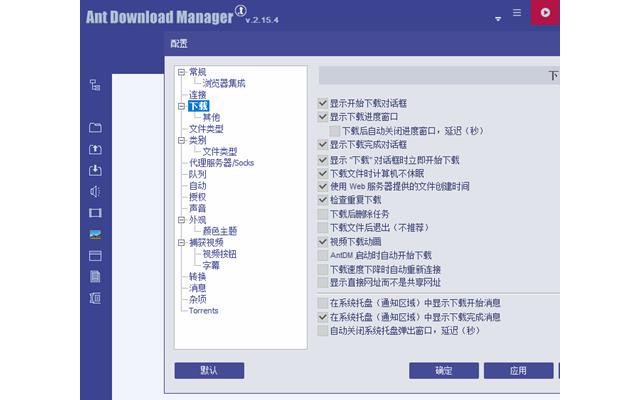This screenshot has width=640, height=400.
Task: Collapse the 捕获视频 tree node expander
Action: [182, 243]
